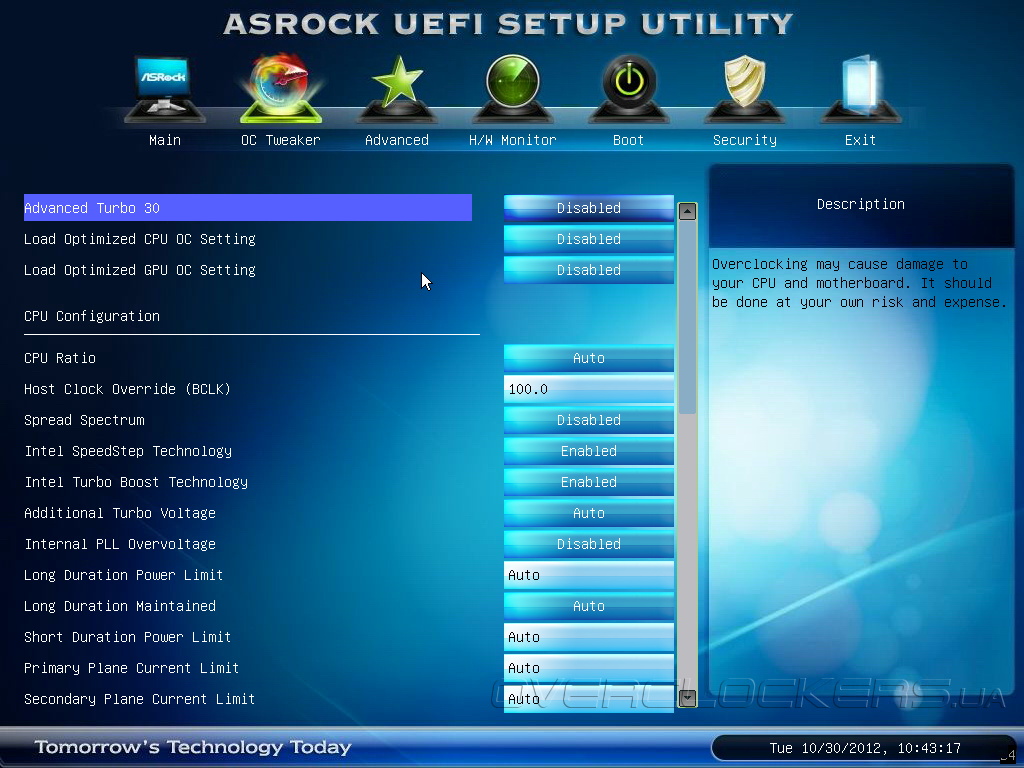This screenshot has width=1024, height=768.
Task: Select the Boot power button icon
Action: [629, 89]
